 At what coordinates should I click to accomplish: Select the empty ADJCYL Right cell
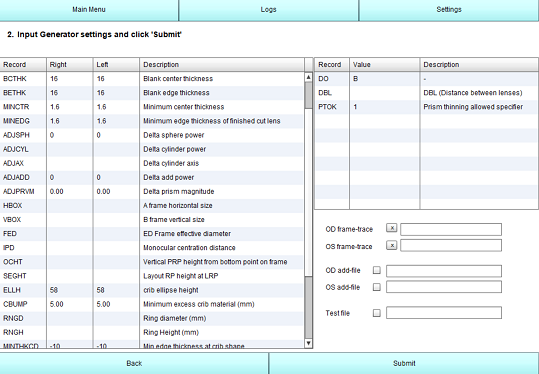[x=70, y=149]
